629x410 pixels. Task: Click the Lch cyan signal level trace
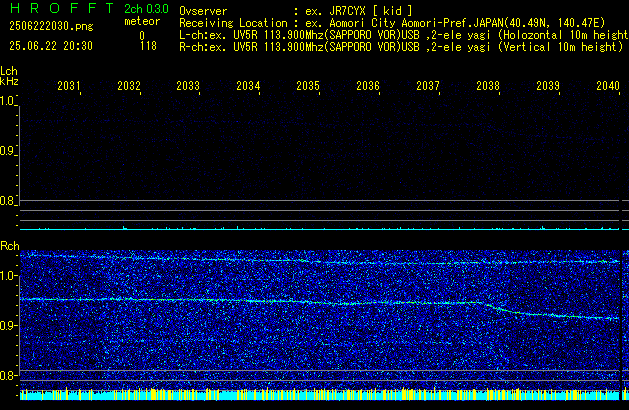point(320,228)
